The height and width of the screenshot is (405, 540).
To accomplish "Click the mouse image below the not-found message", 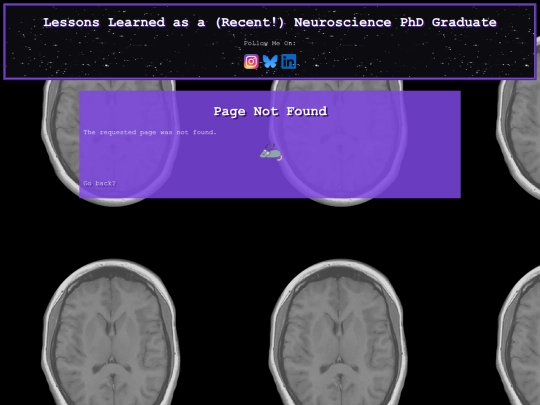I will pyautogui.click(x=271, y=153).
